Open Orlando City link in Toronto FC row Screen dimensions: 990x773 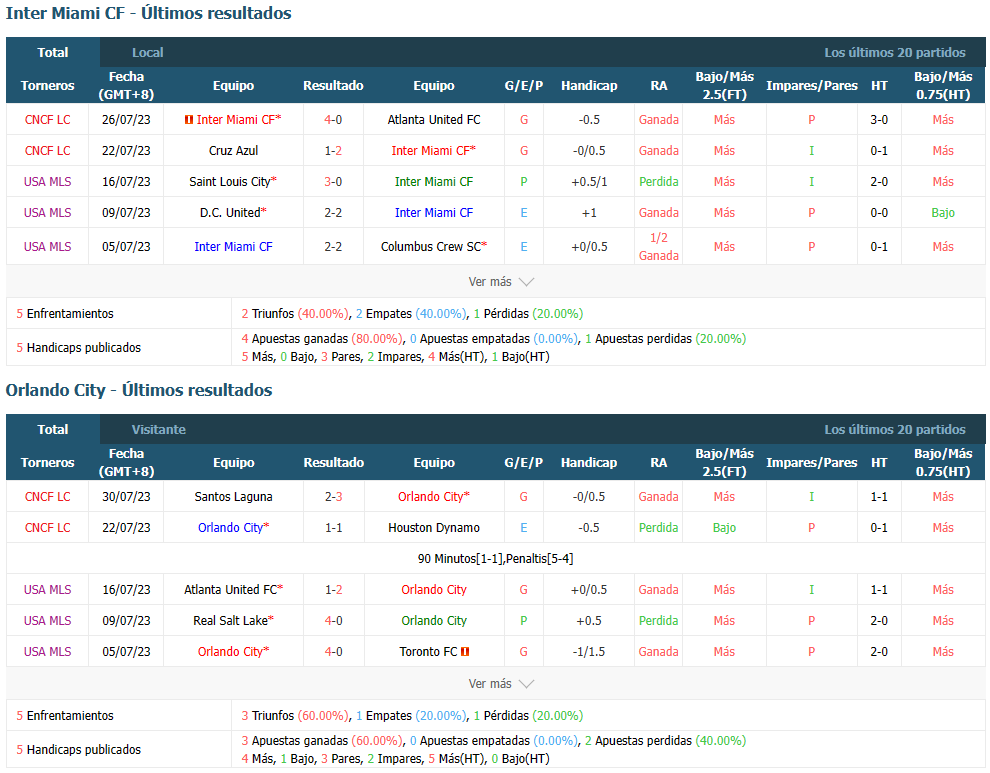click(230, 652)
